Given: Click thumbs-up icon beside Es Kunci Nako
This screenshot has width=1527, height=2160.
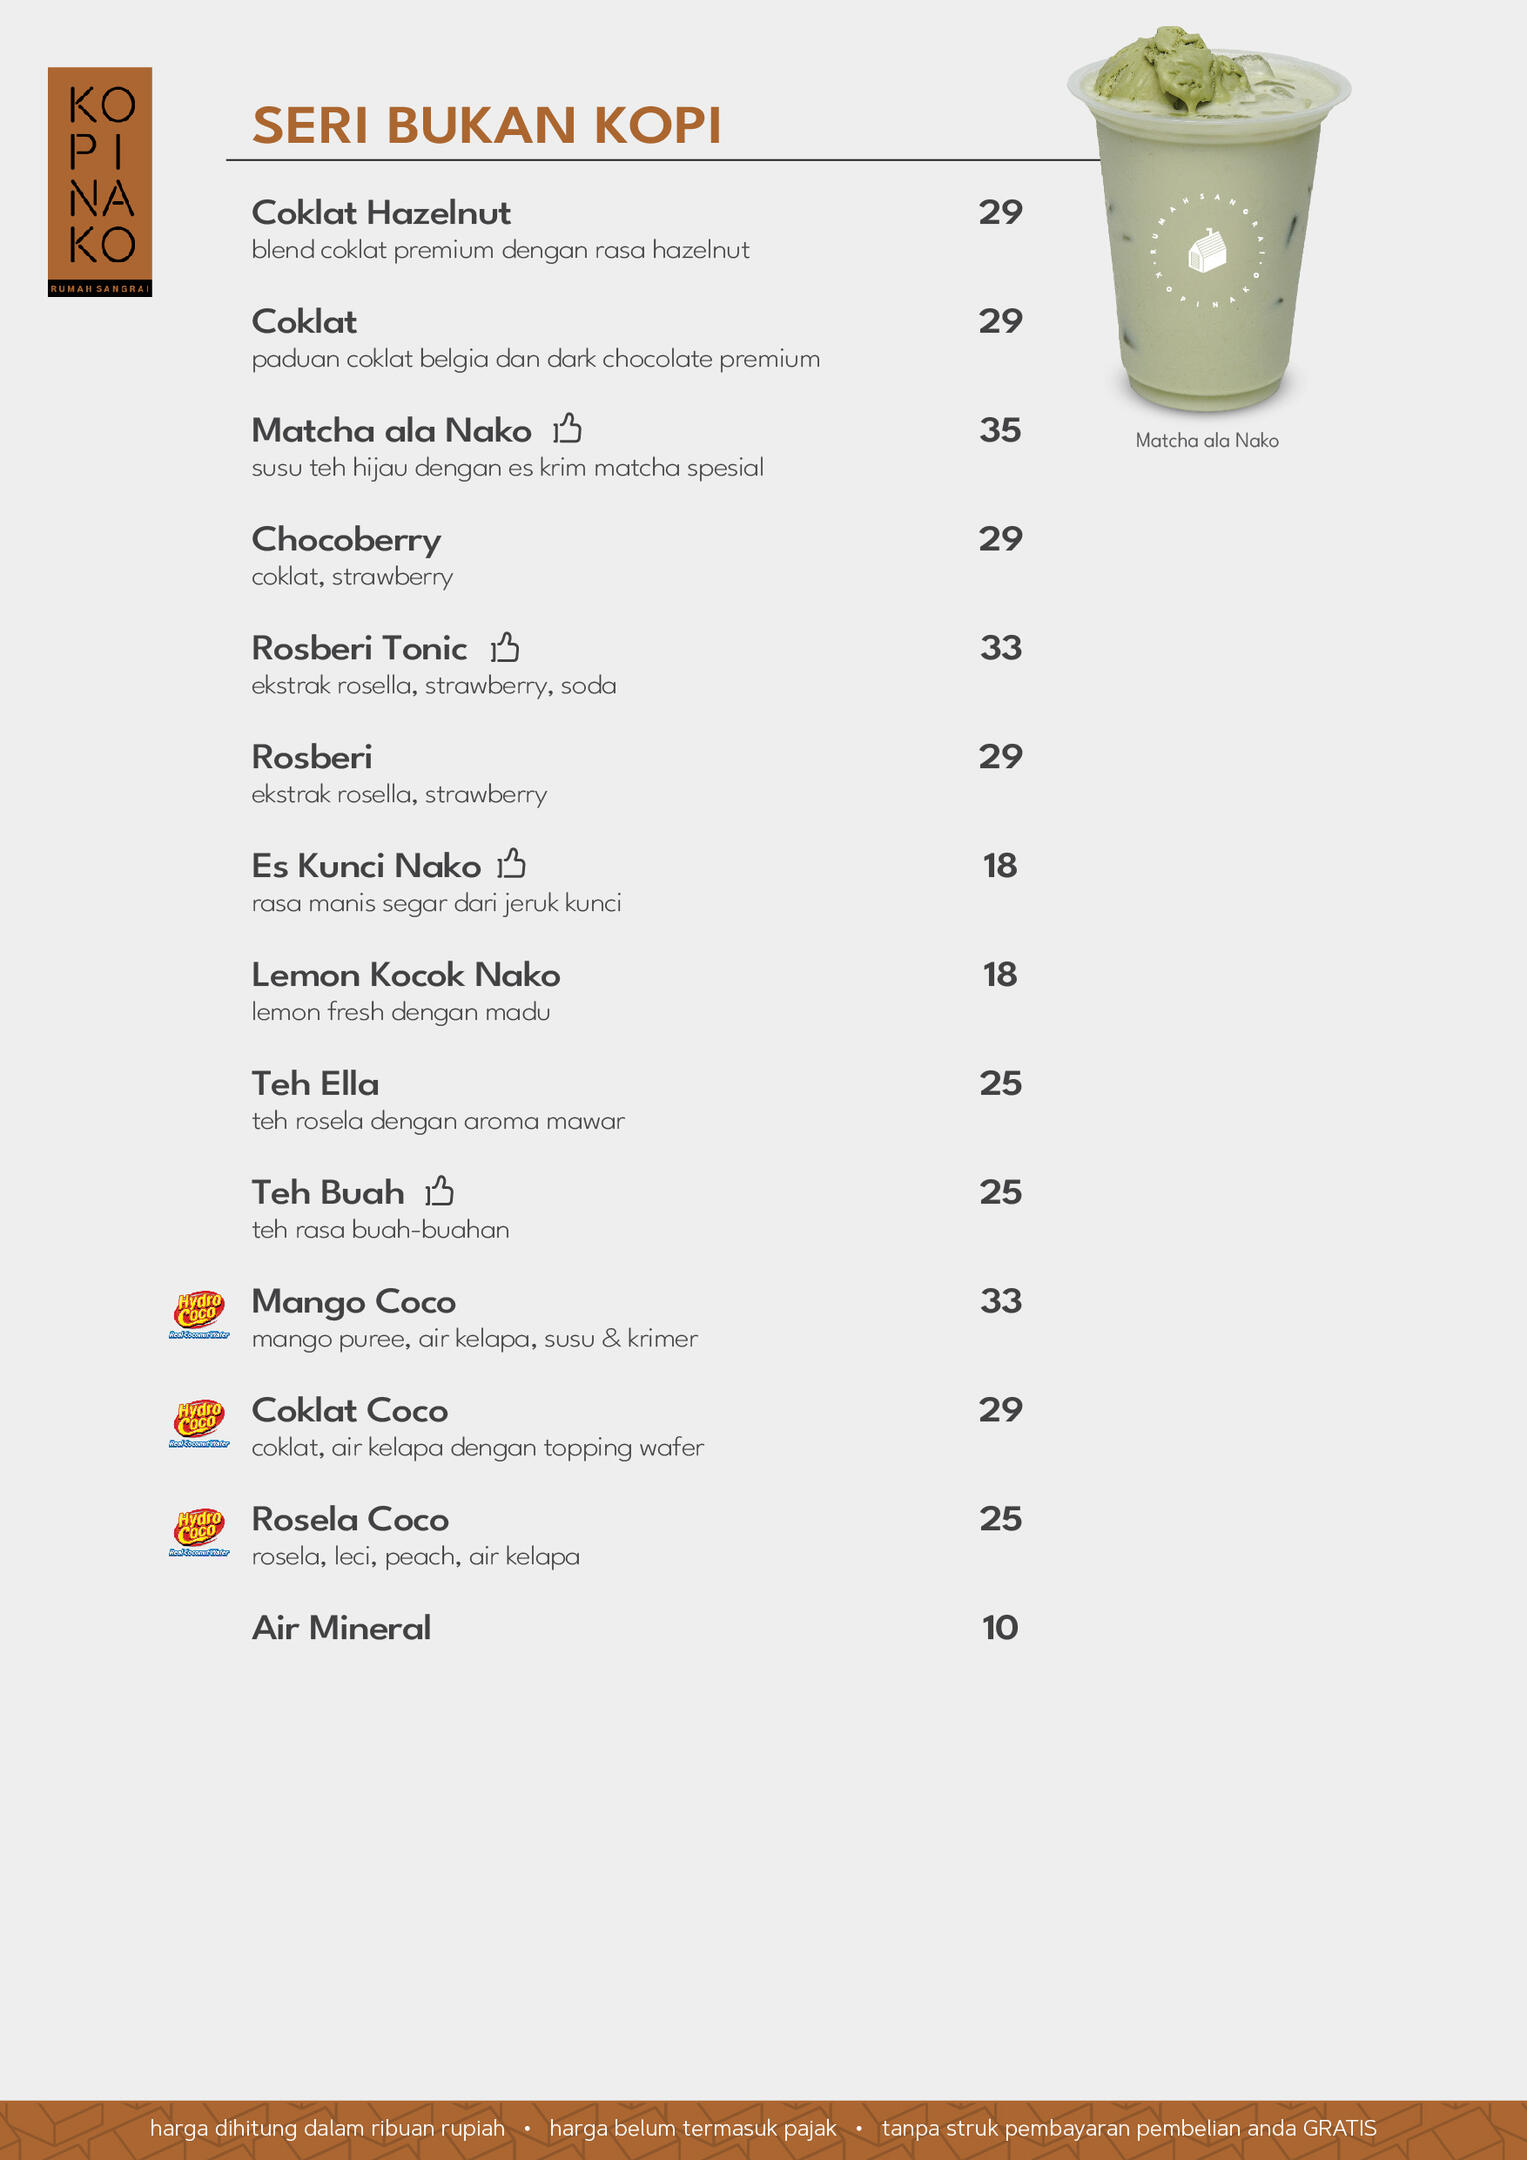Looking at the screenshot, I should 512,864.
